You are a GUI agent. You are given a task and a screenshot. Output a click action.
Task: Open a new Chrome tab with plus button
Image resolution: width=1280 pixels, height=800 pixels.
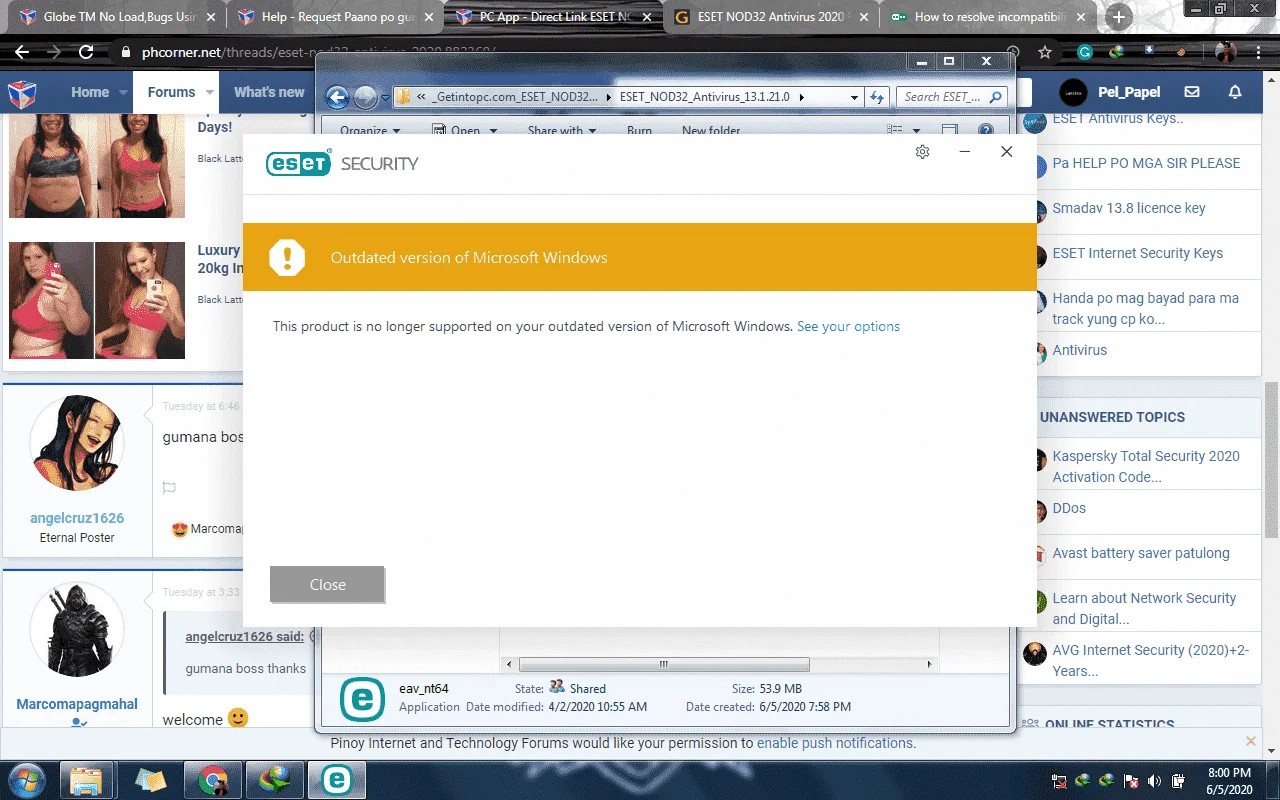(1119, 17)
